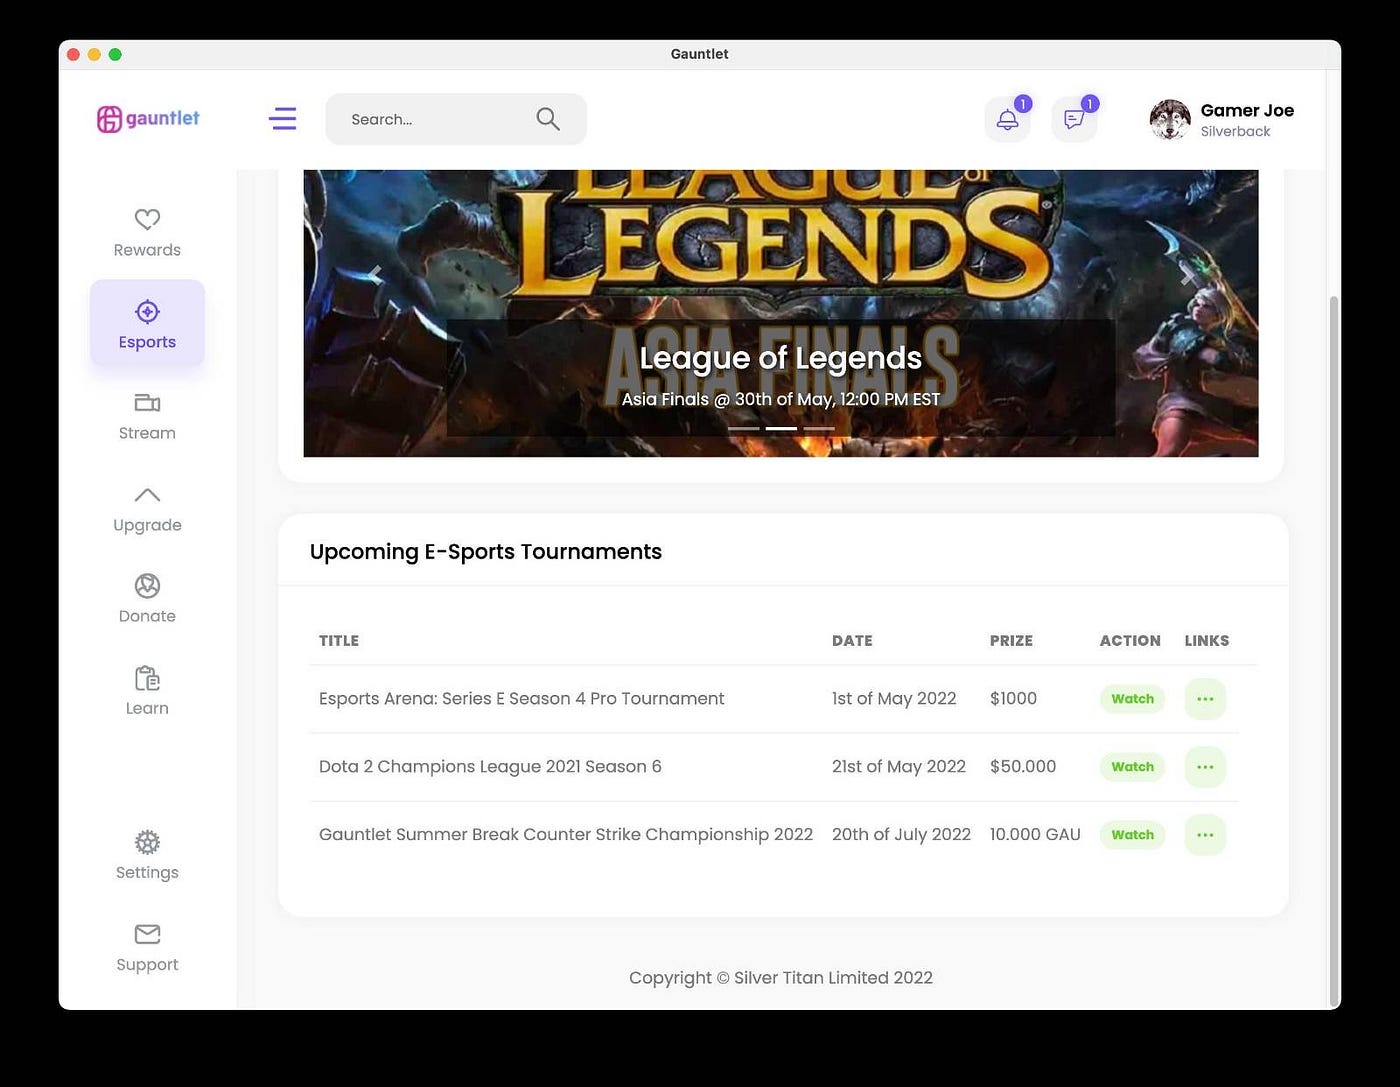Open chat messages icon

[x=1075, y=120]
